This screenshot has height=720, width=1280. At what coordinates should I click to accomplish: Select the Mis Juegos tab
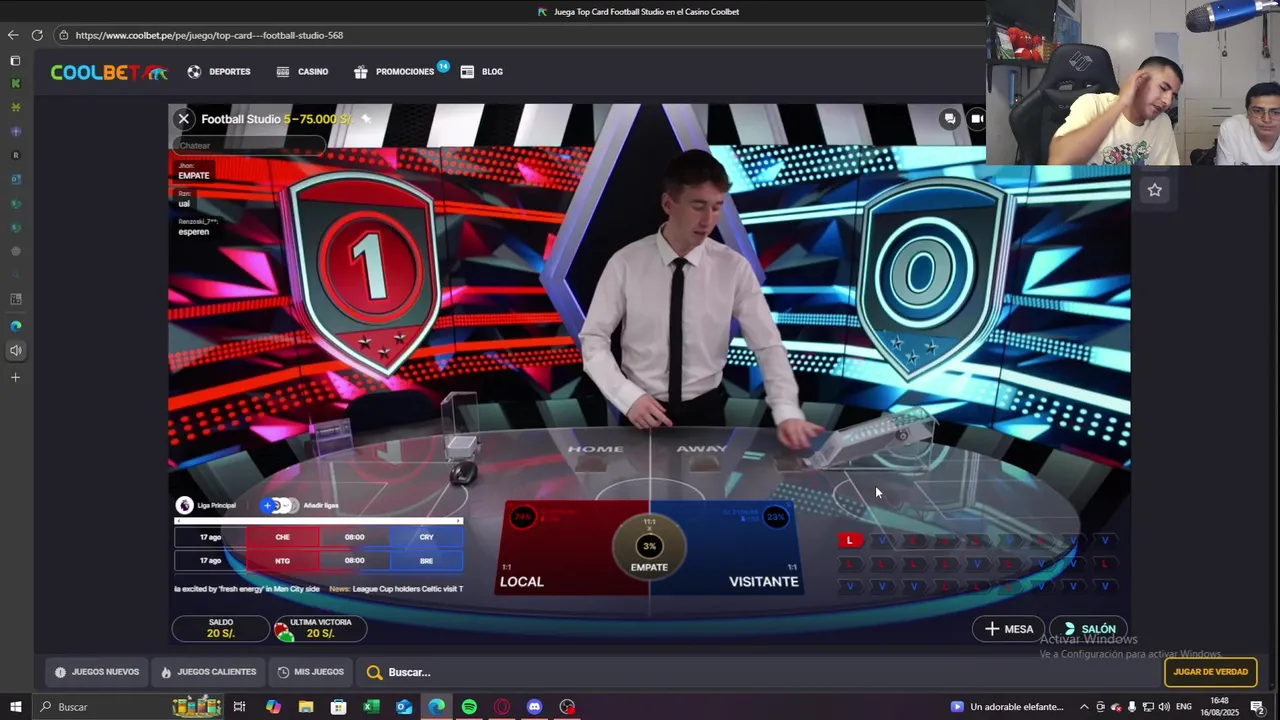[x=310, y=672]
